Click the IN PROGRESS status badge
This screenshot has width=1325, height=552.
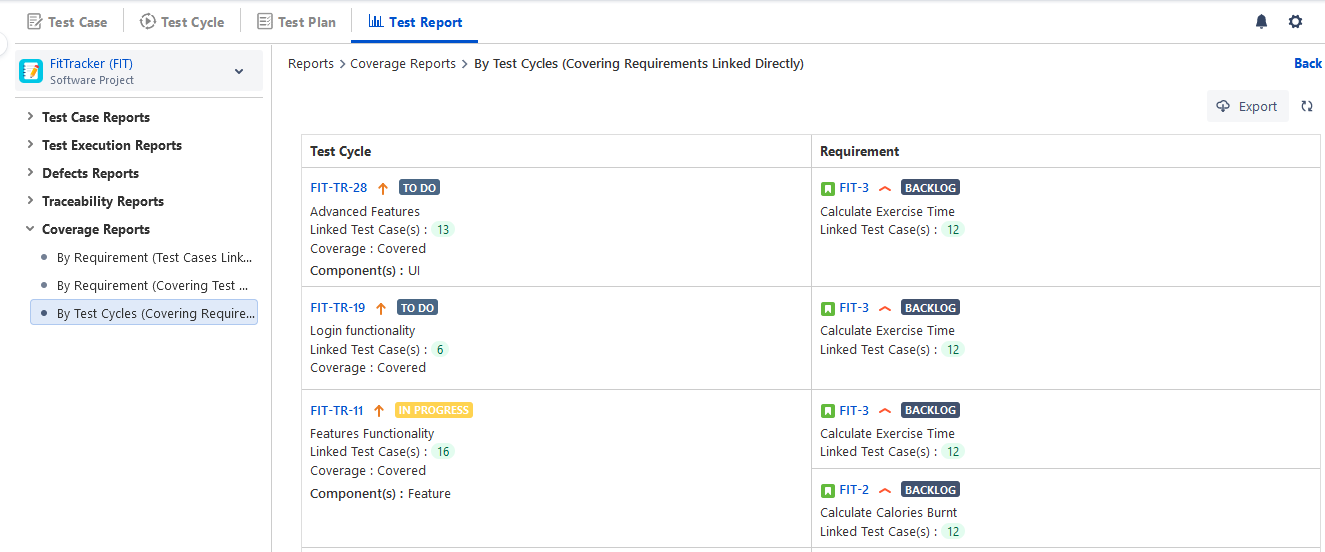pos(434,410)
